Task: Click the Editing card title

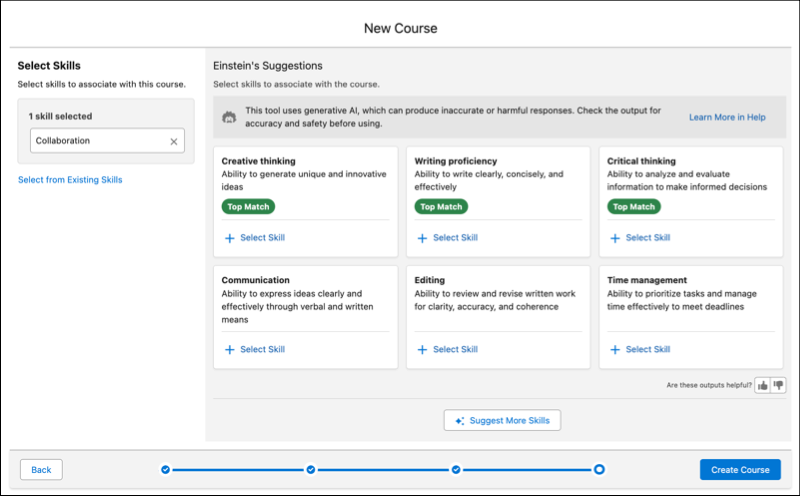Action: click(430, 280)
